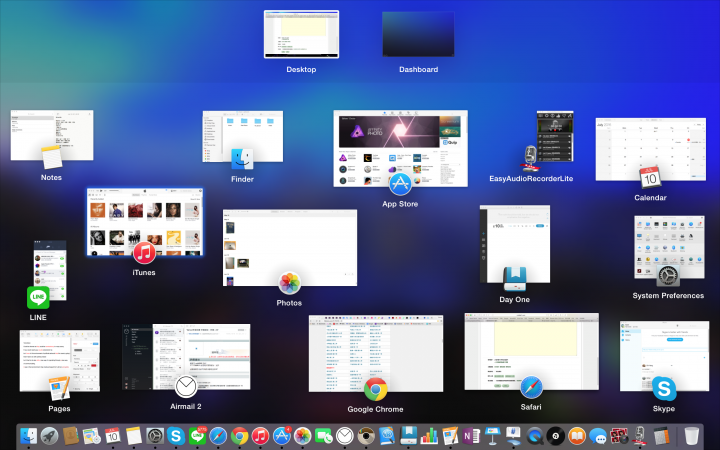Open the Contacts book icon in the dock

coord(71,436)
